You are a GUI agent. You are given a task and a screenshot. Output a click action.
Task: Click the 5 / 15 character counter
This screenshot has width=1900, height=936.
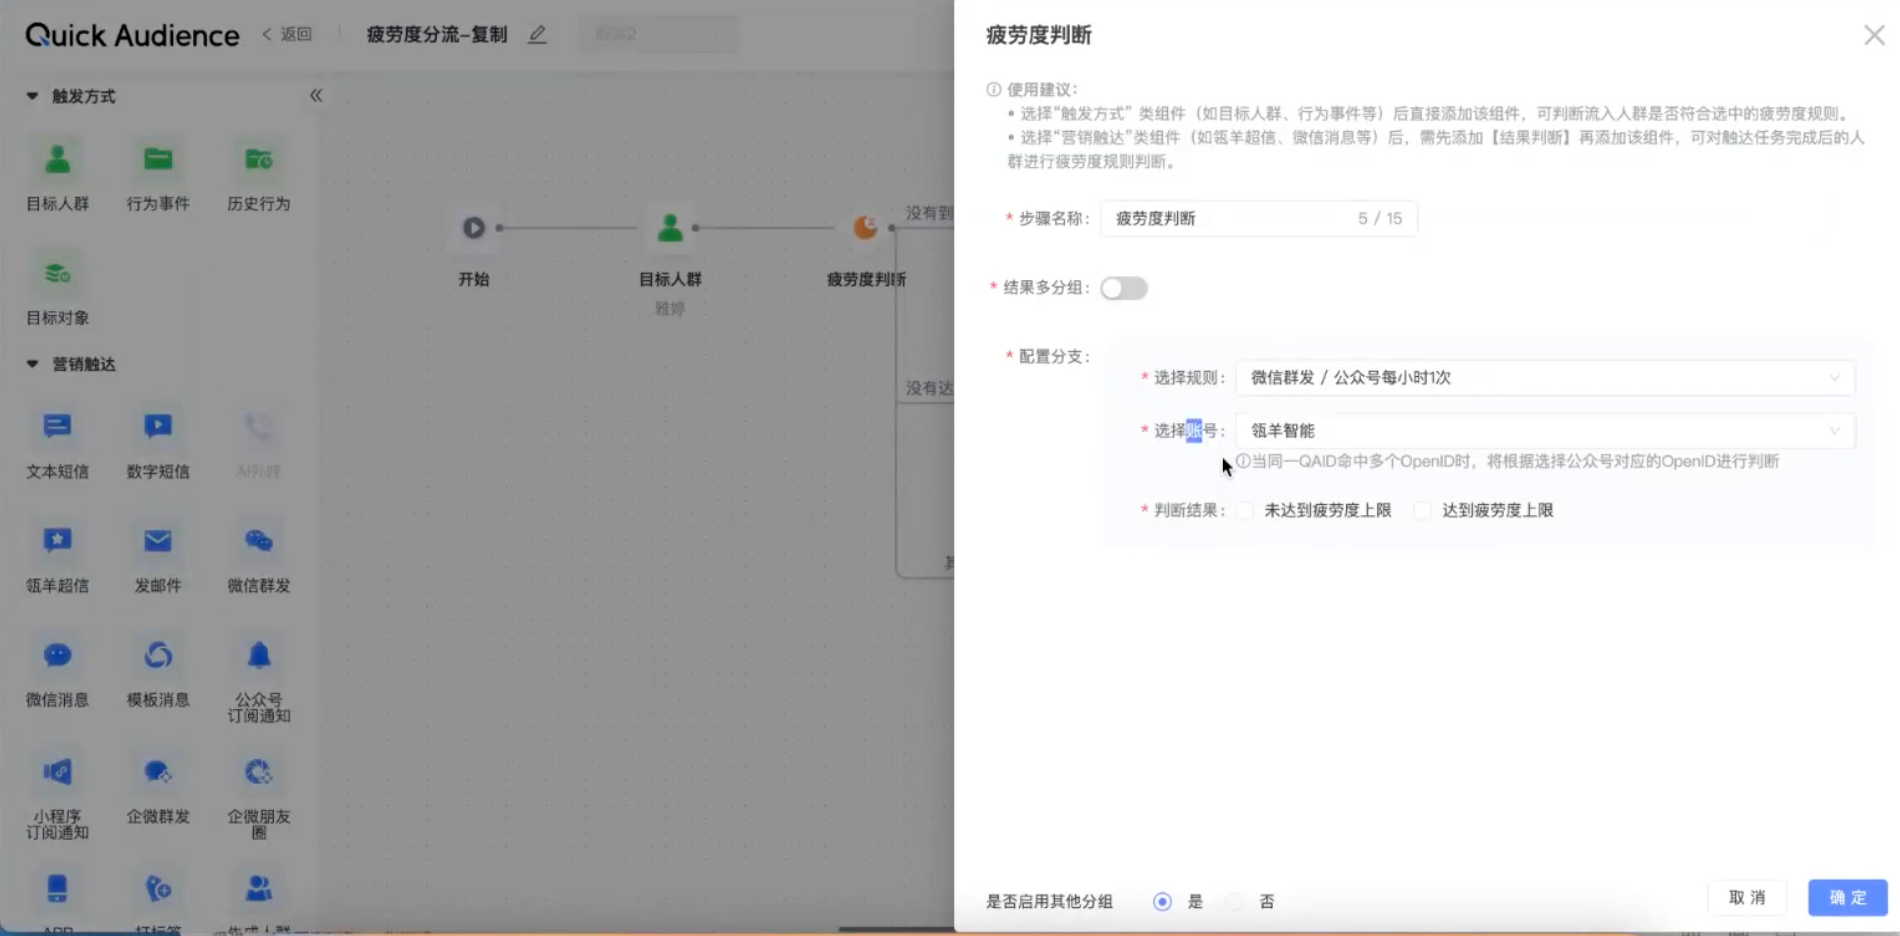(x=1380, y=218)
